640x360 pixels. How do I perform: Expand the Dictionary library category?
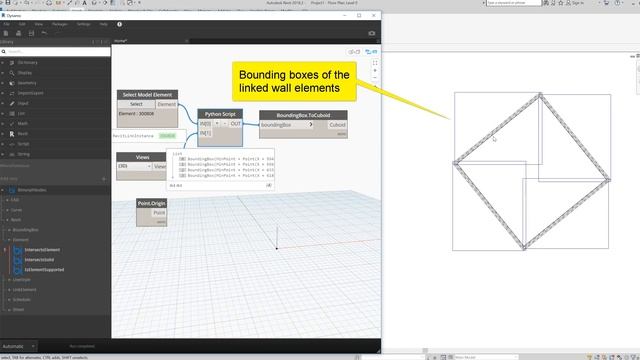3,62
